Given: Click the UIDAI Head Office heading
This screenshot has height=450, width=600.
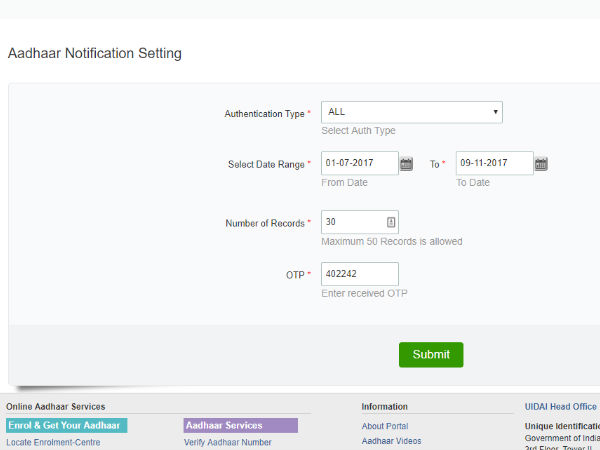Looking at the screenshot, I should (561, 406).
